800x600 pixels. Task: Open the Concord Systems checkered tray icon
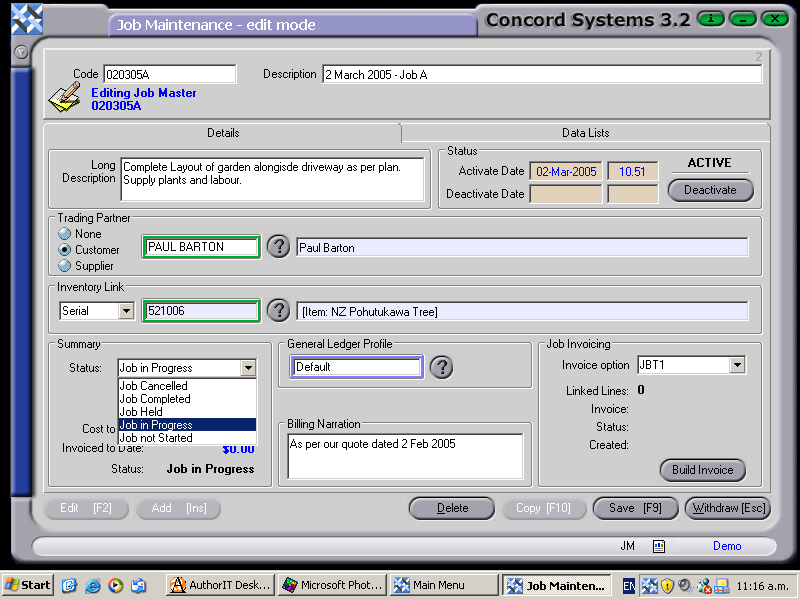pyautogui.click(x=649, y=585)
